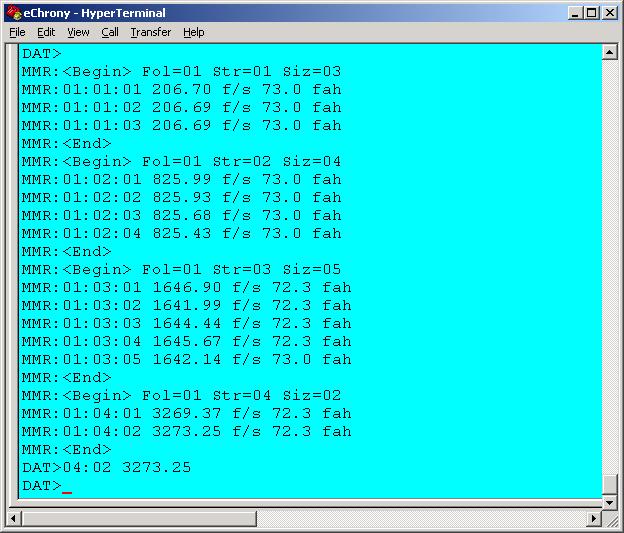Click the row 'MMR:01:03:03 1644.44 f/s'
Image resolution: width=624 pixels, height=533 pixels.
[x=187, y=324]
